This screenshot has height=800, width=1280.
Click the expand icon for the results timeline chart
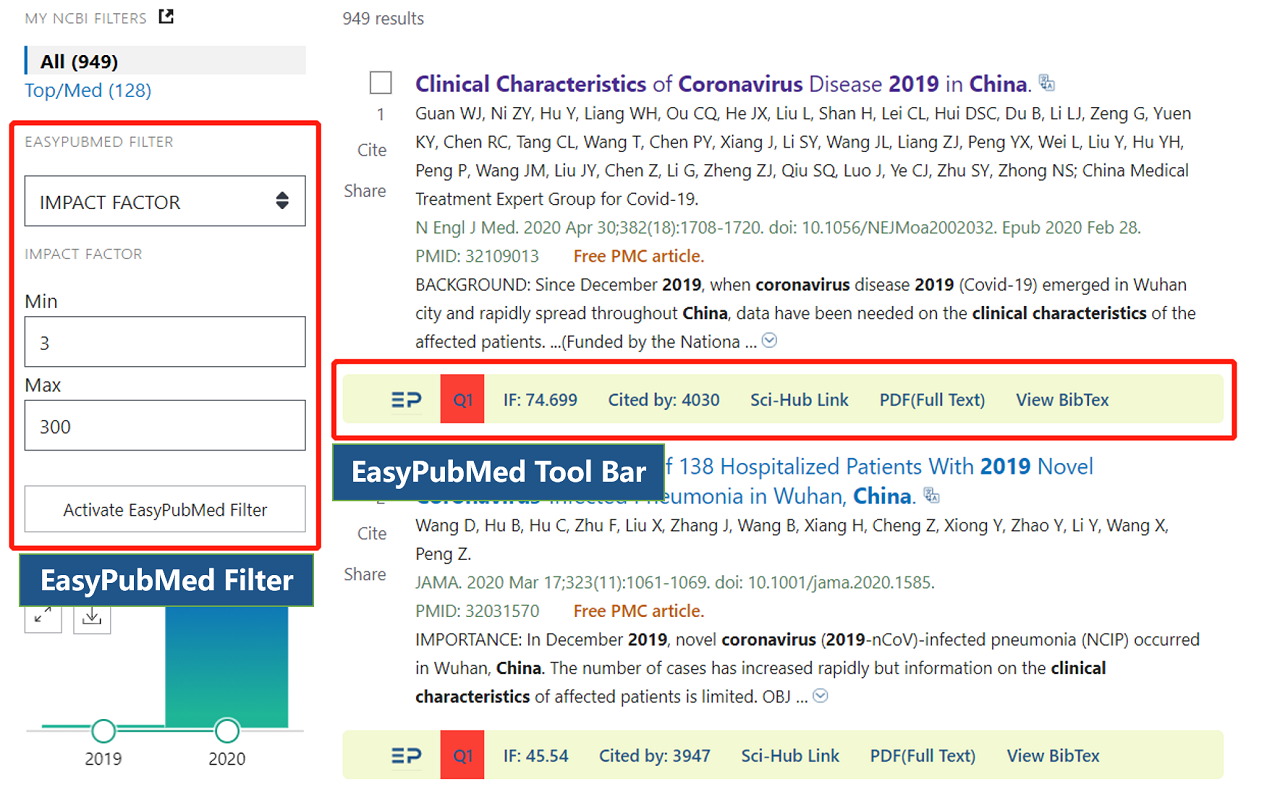[x=43, y=618]
